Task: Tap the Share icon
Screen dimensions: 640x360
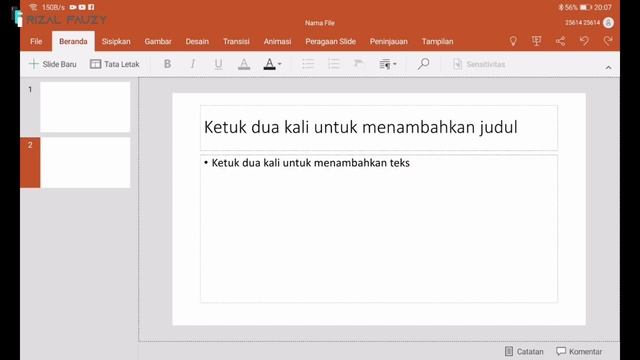Action: (560, 41)
